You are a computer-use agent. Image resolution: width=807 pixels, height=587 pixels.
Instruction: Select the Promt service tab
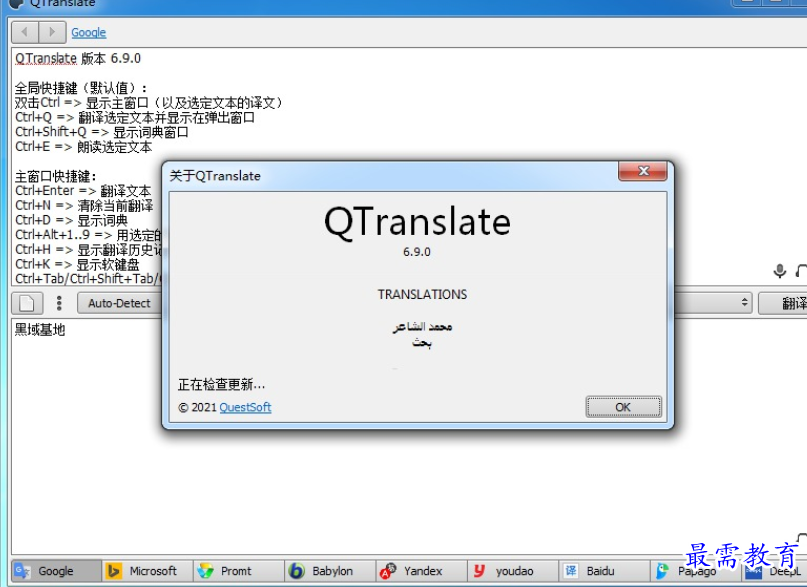point(239,571)
